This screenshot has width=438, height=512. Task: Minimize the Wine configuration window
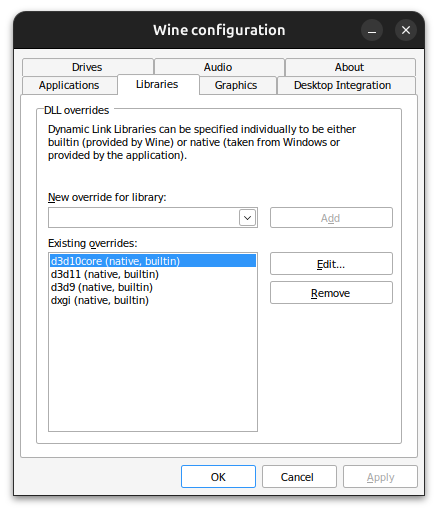click(372, 30)
